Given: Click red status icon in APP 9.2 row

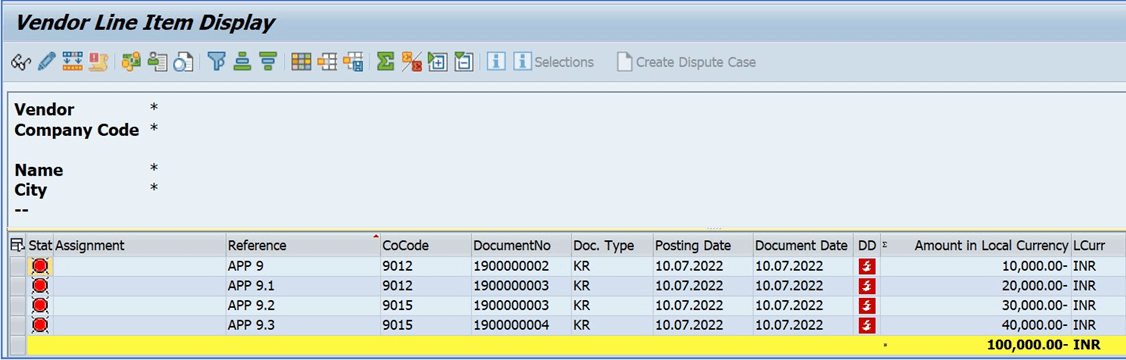Looking at the screenshot, I should click(x=39, y=305).
